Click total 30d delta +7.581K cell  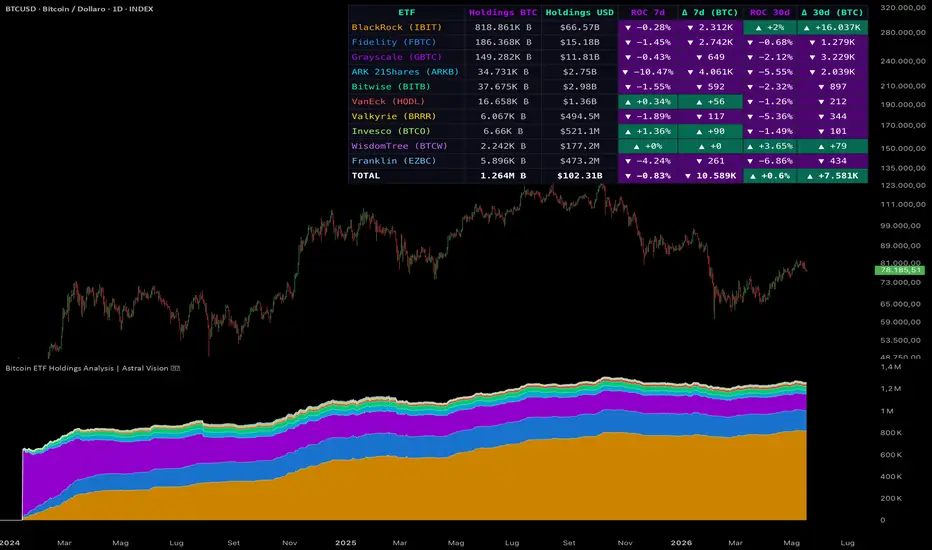832,176
